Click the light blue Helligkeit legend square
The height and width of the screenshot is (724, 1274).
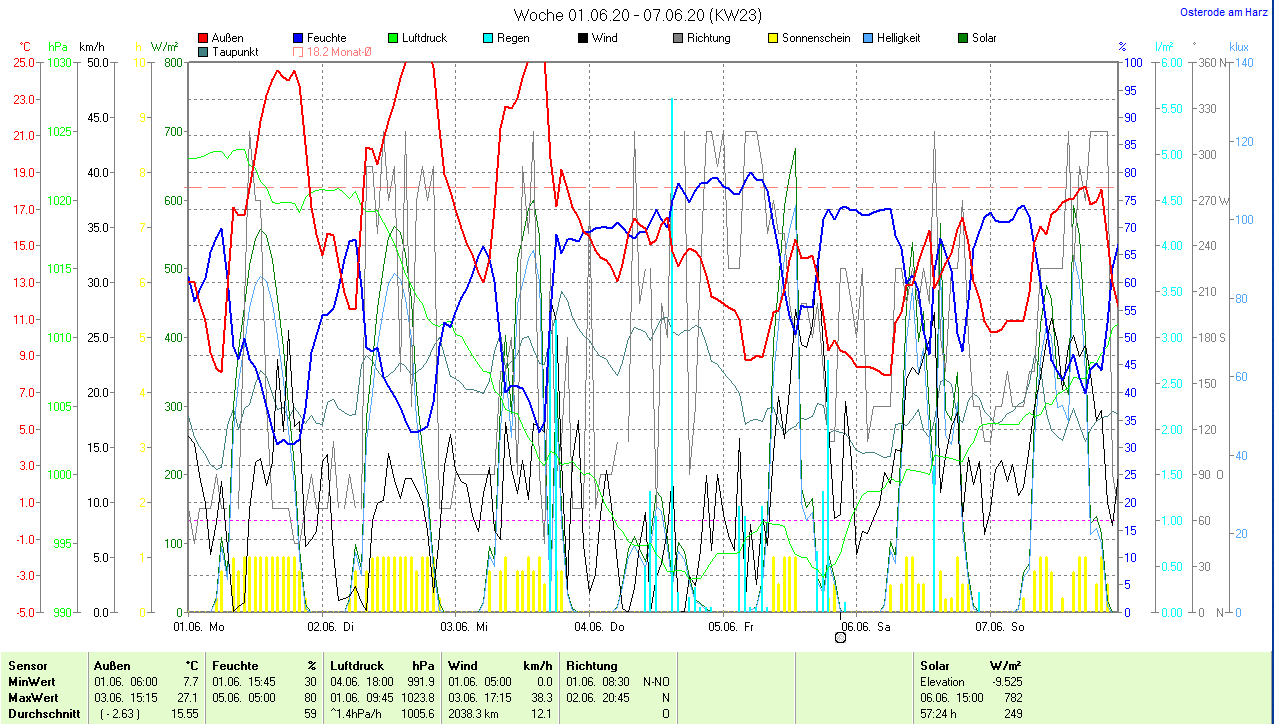point(868,38)
